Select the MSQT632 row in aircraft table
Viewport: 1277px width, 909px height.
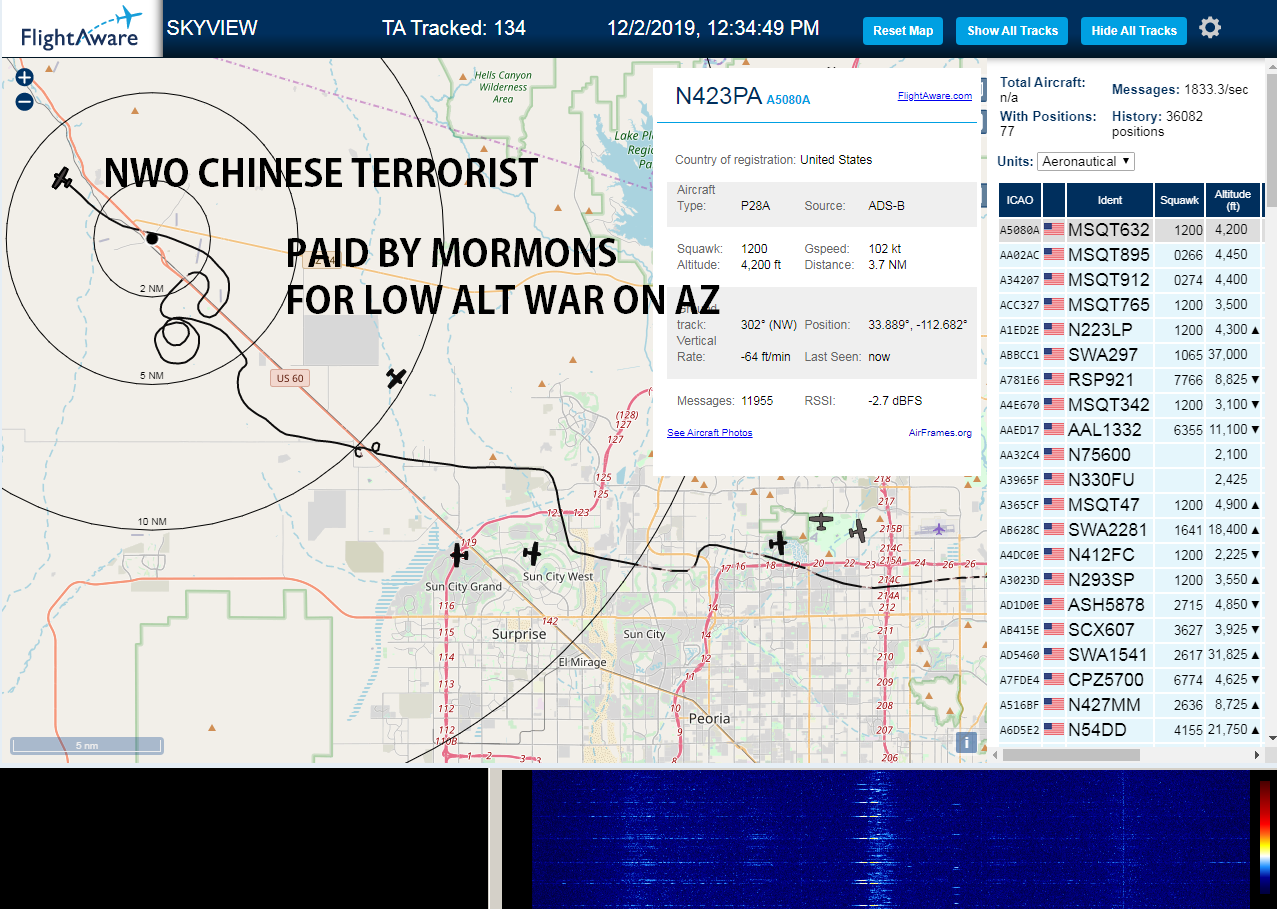pos(1130,230)
